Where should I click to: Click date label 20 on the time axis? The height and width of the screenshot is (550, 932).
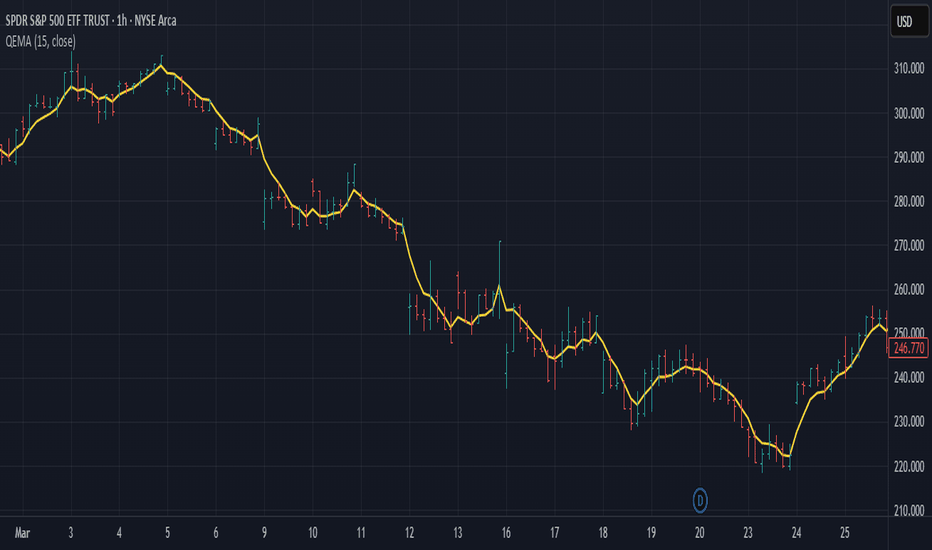coord(700,533)
